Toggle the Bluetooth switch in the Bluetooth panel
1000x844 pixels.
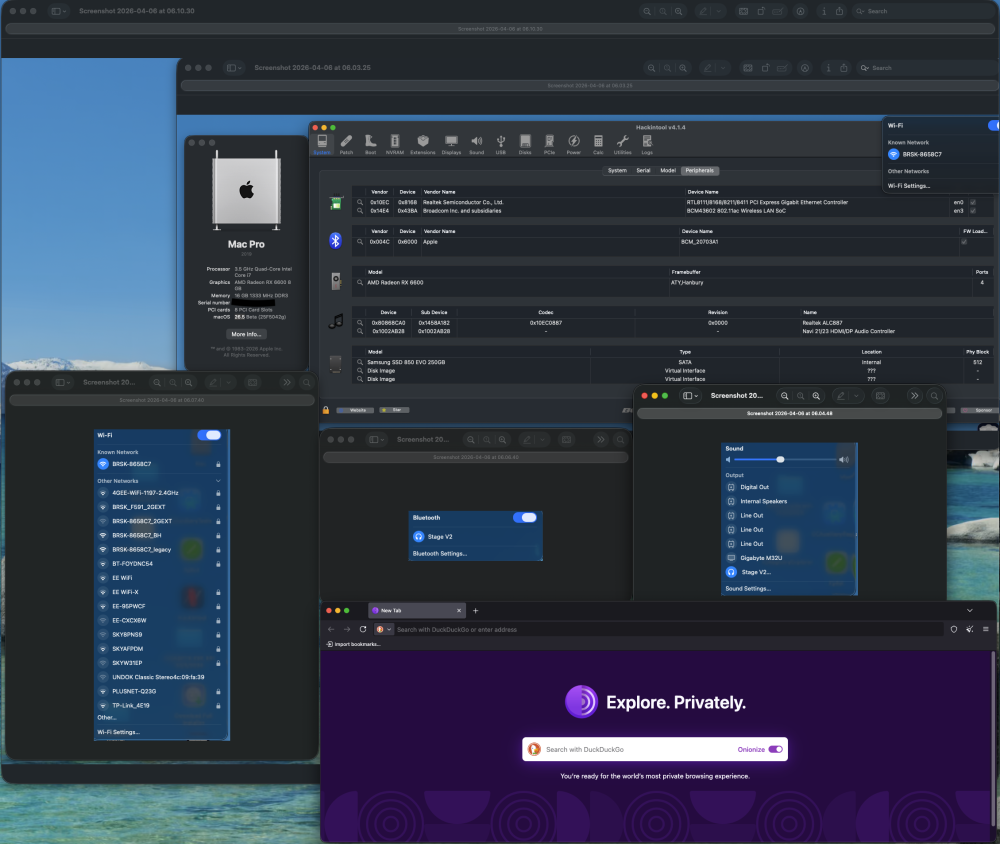(525, 517)
